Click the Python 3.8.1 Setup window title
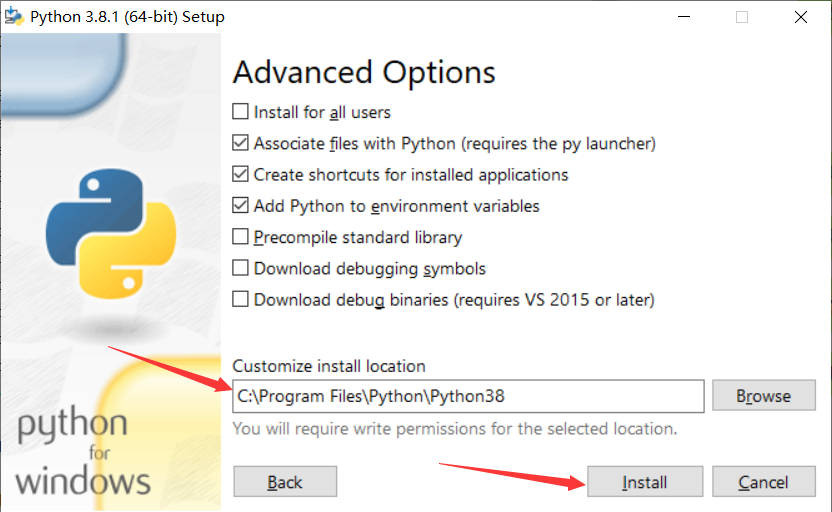The image size is (832, 512). coord(127,17)
